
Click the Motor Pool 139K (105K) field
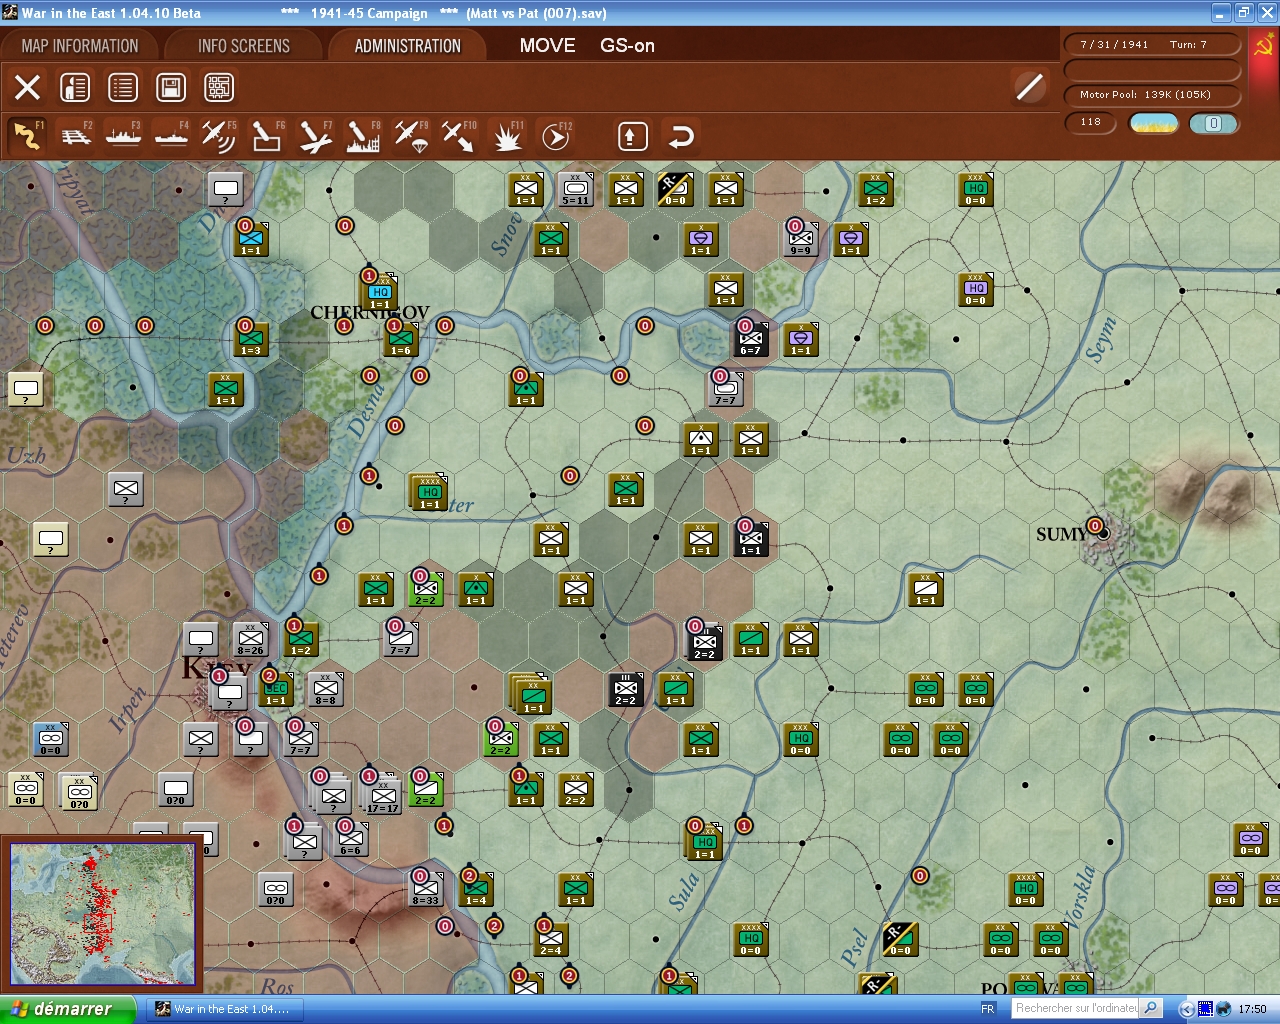tap(1152, 95)
